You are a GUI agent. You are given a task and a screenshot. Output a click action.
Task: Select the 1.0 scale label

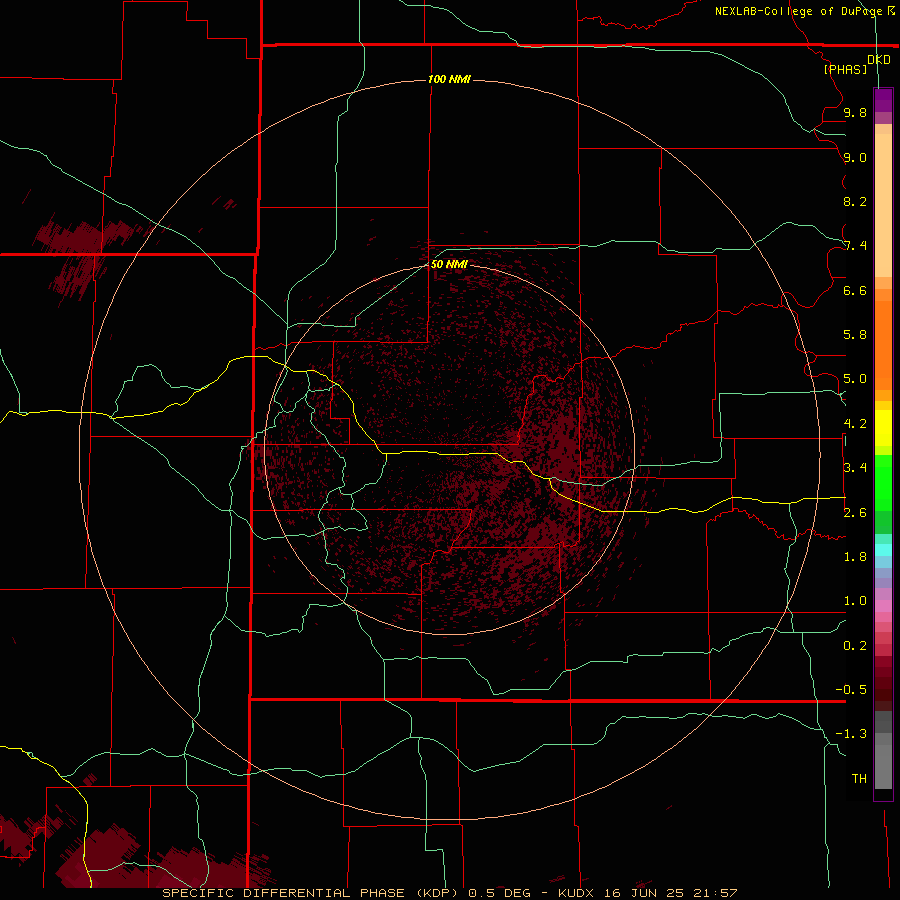(x=855, y=601)
